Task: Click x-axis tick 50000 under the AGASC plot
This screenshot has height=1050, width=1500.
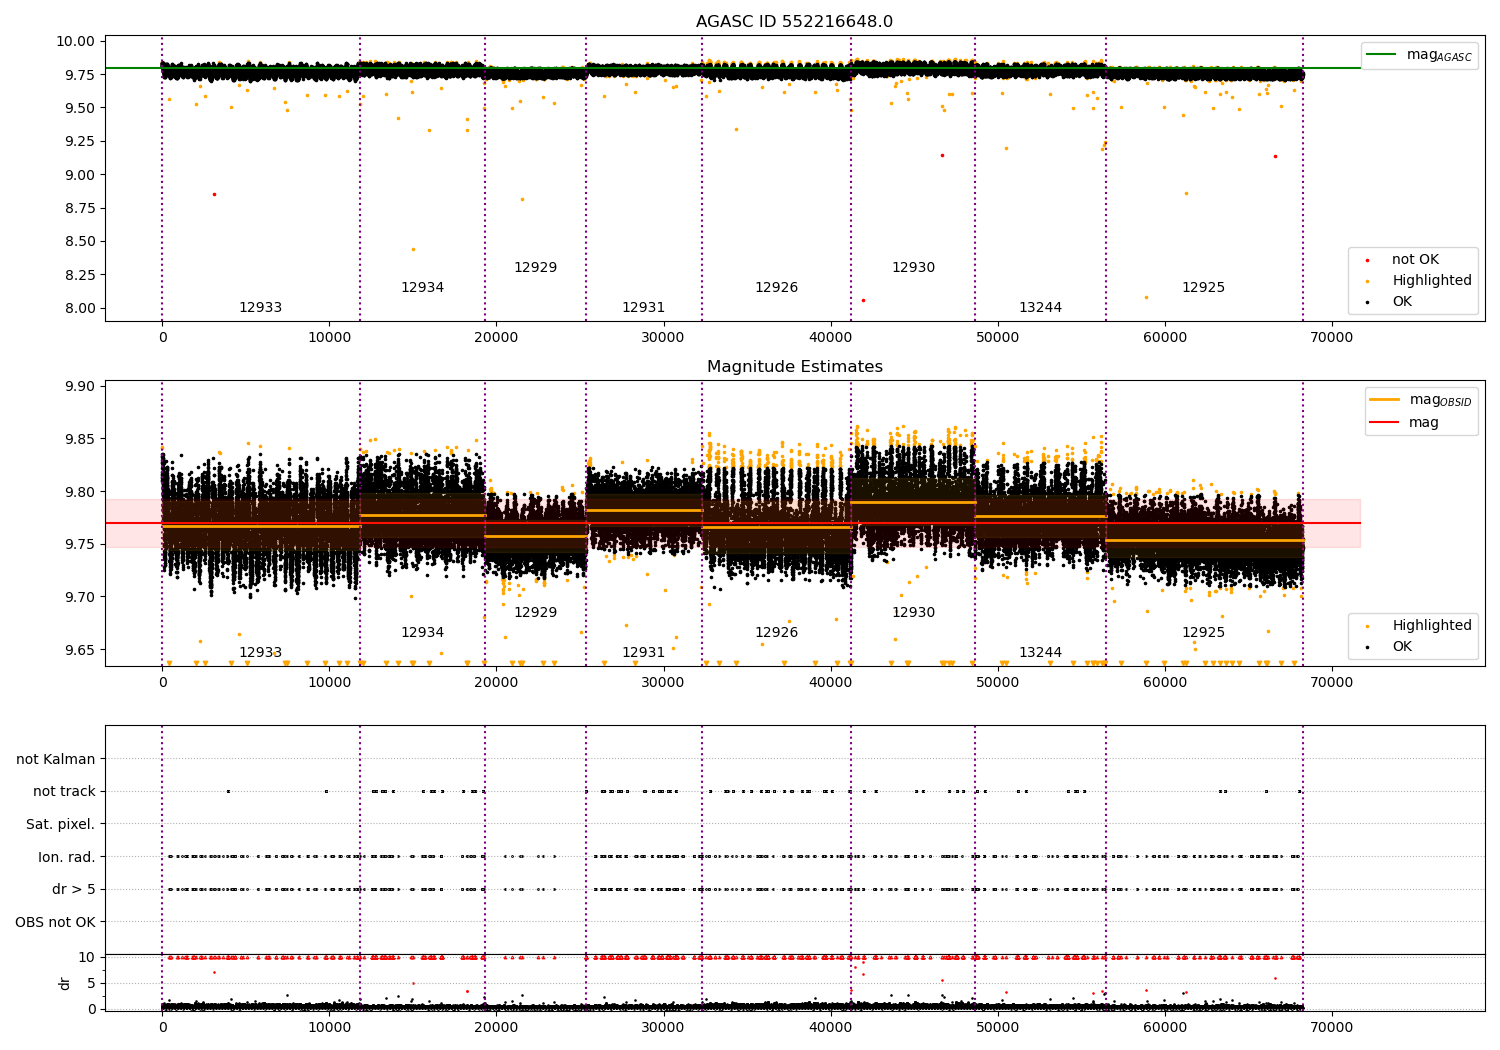Action: (x=997, y=338)
